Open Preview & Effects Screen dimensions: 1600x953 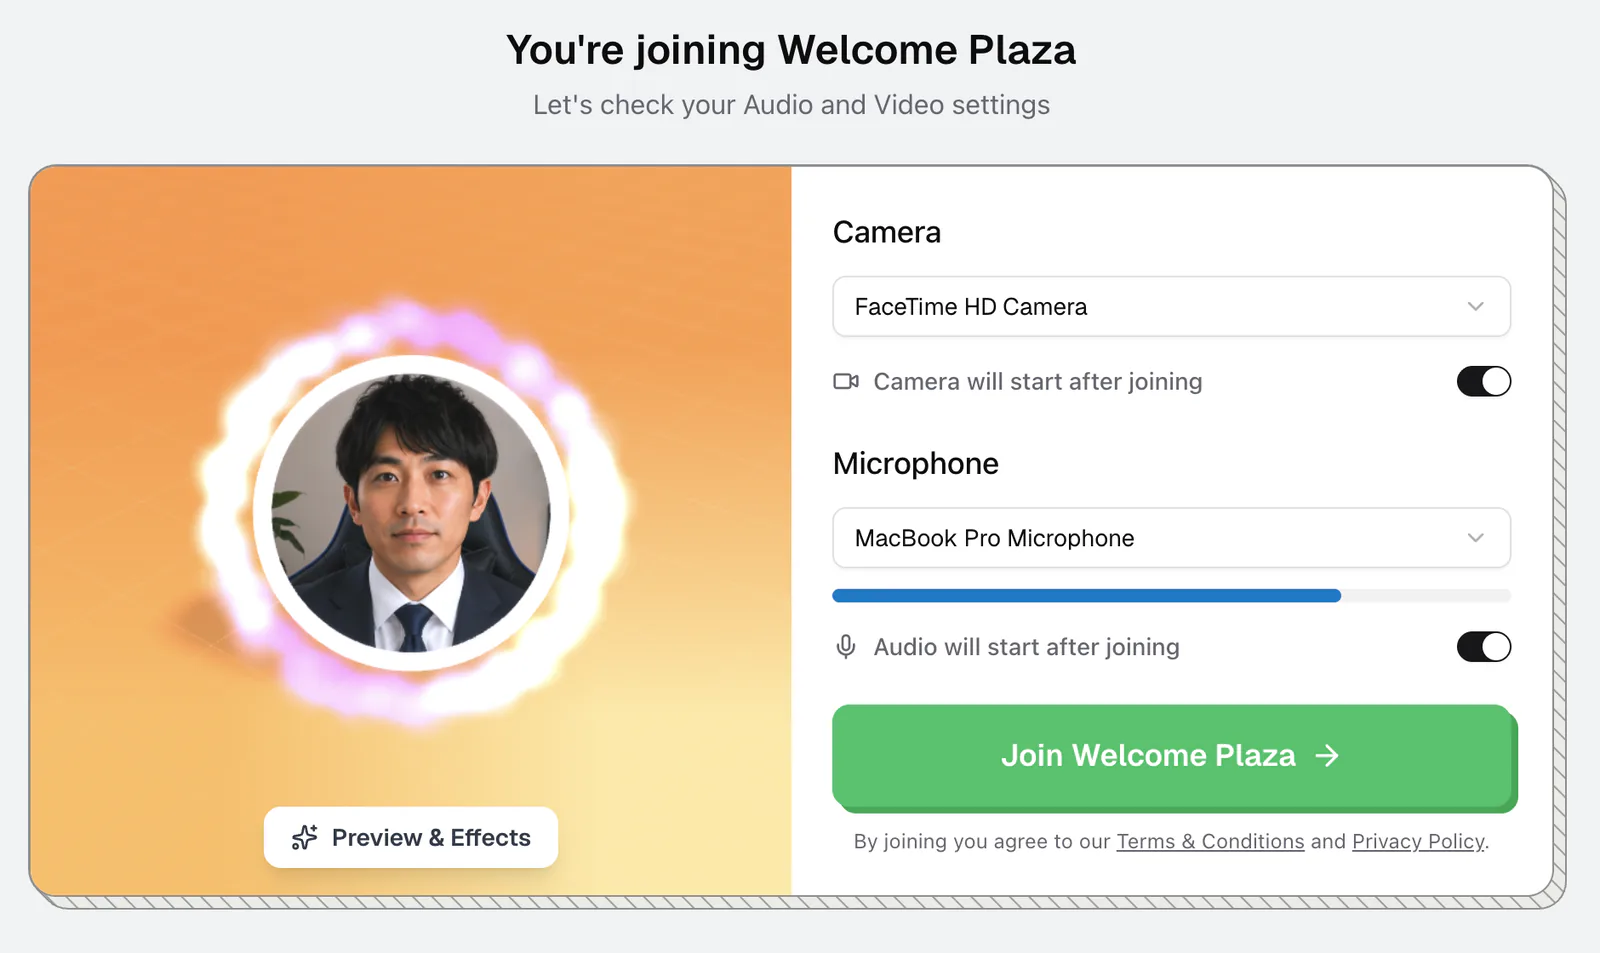[411, 837]
